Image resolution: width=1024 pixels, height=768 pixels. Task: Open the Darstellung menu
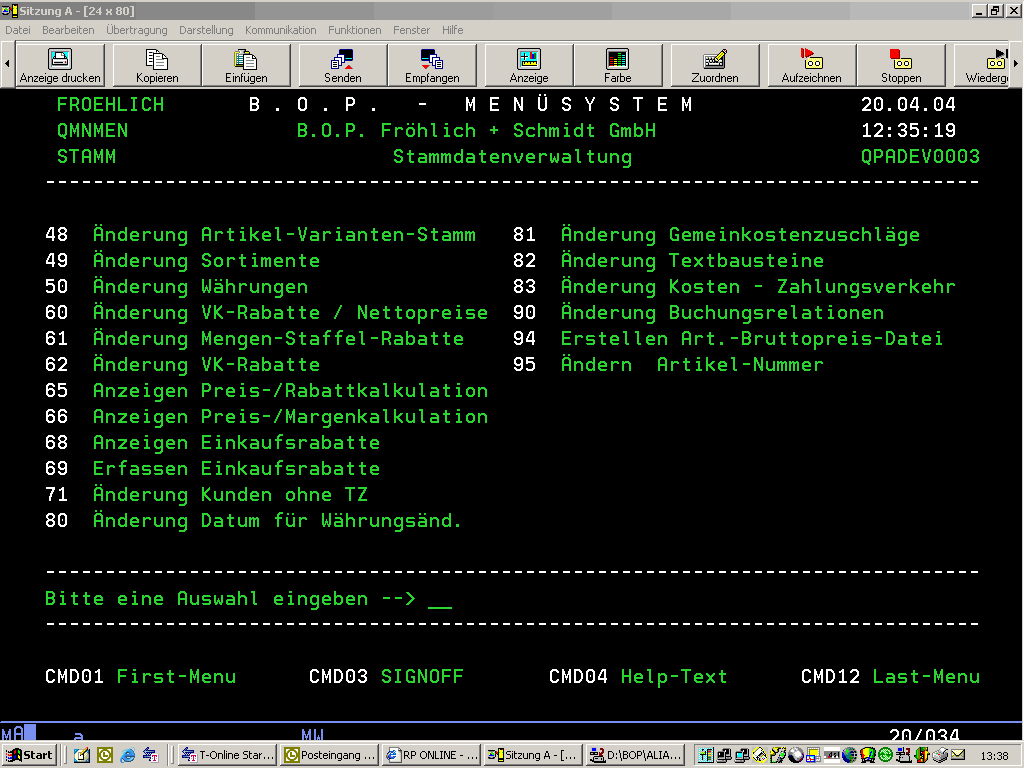(x=206, y=30)
